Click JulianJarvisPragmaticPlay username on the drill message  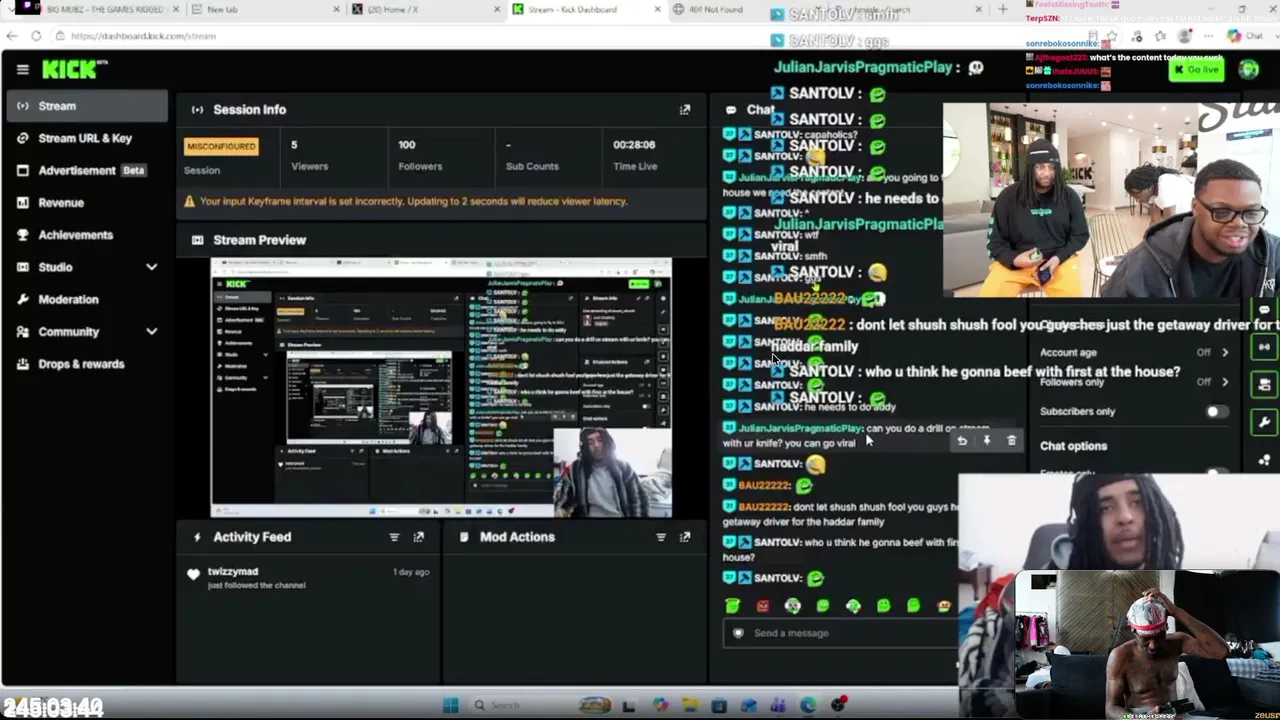pyautogui.click(x=800, y=429)
